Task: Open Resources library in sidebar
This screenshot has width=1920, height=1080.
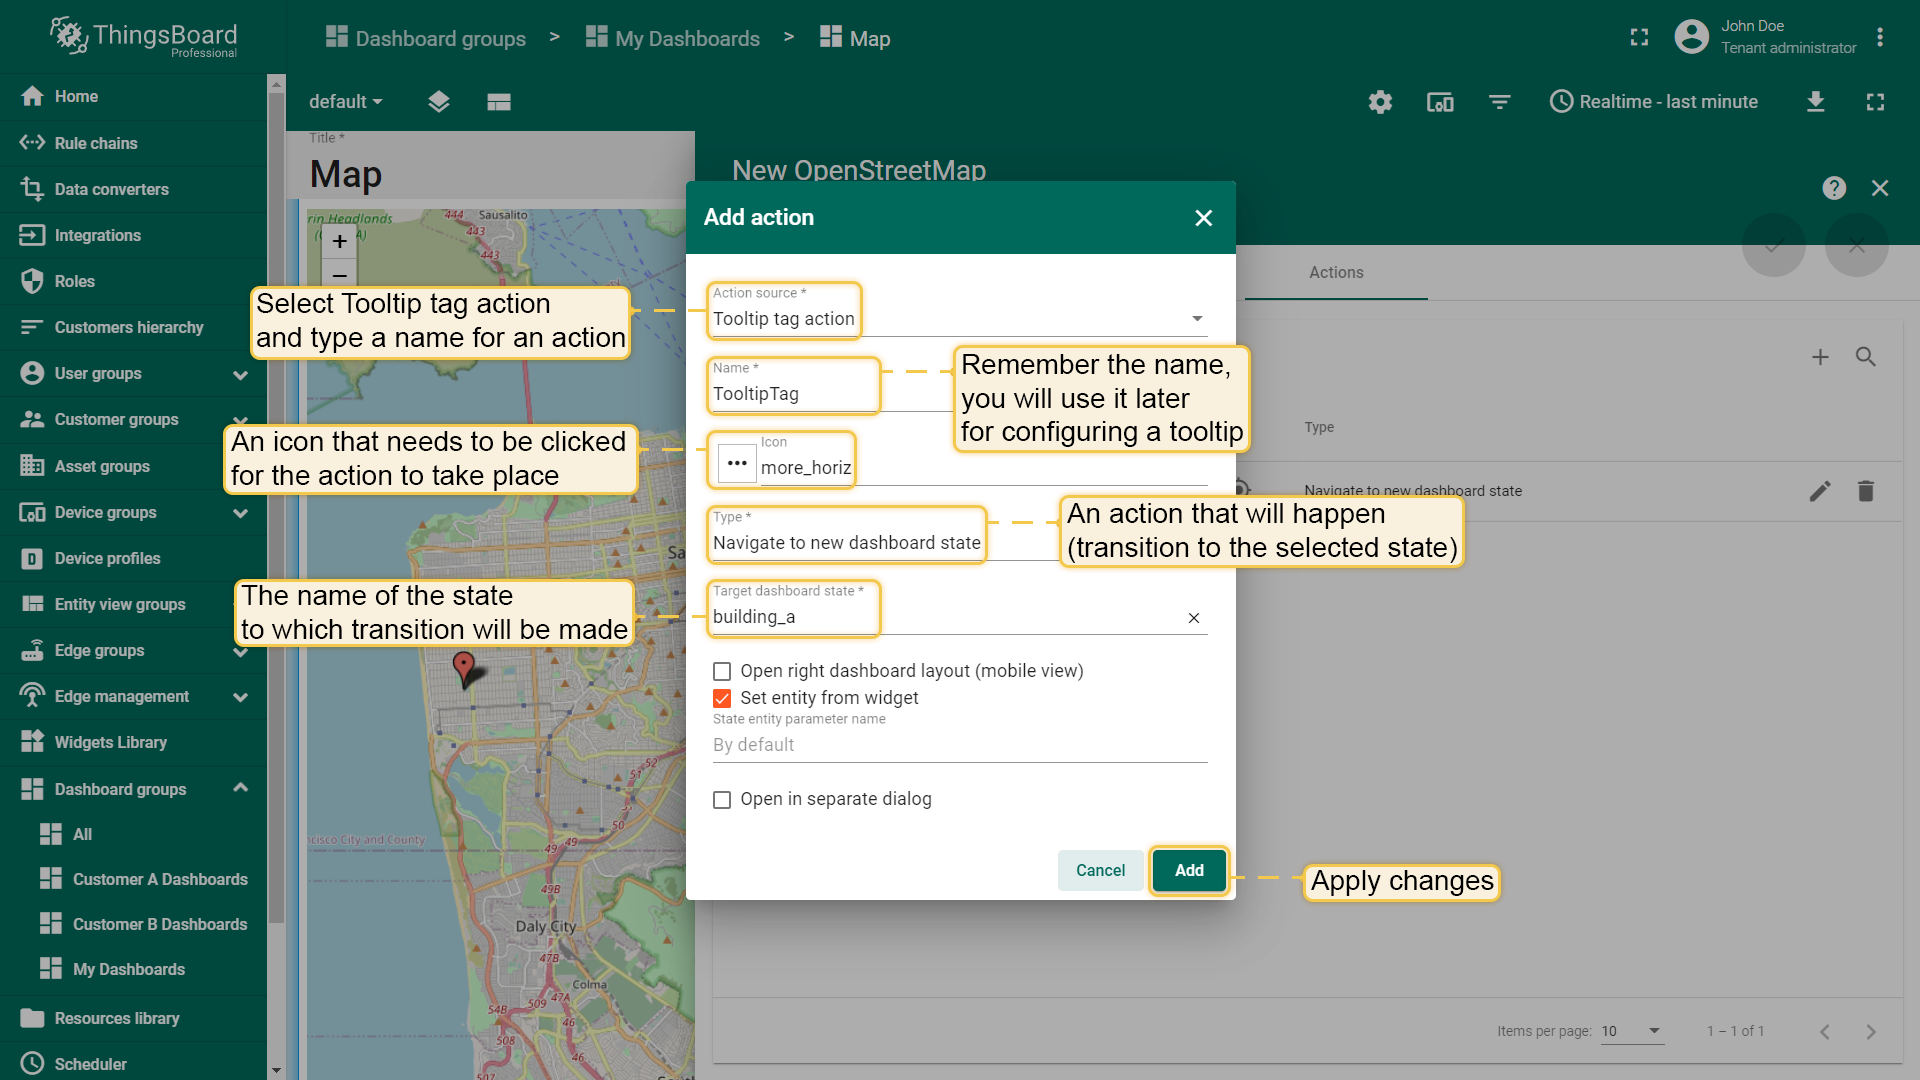Action: click(133, 1018)
